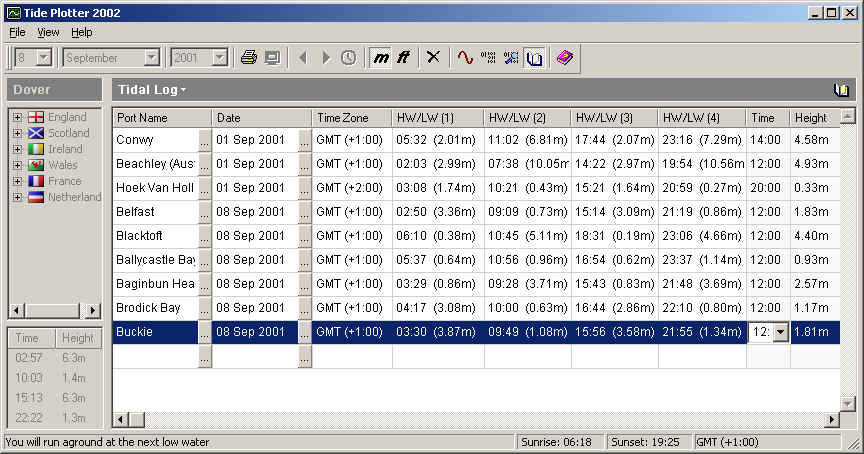Open the September month dropdown

click(152, 57)
